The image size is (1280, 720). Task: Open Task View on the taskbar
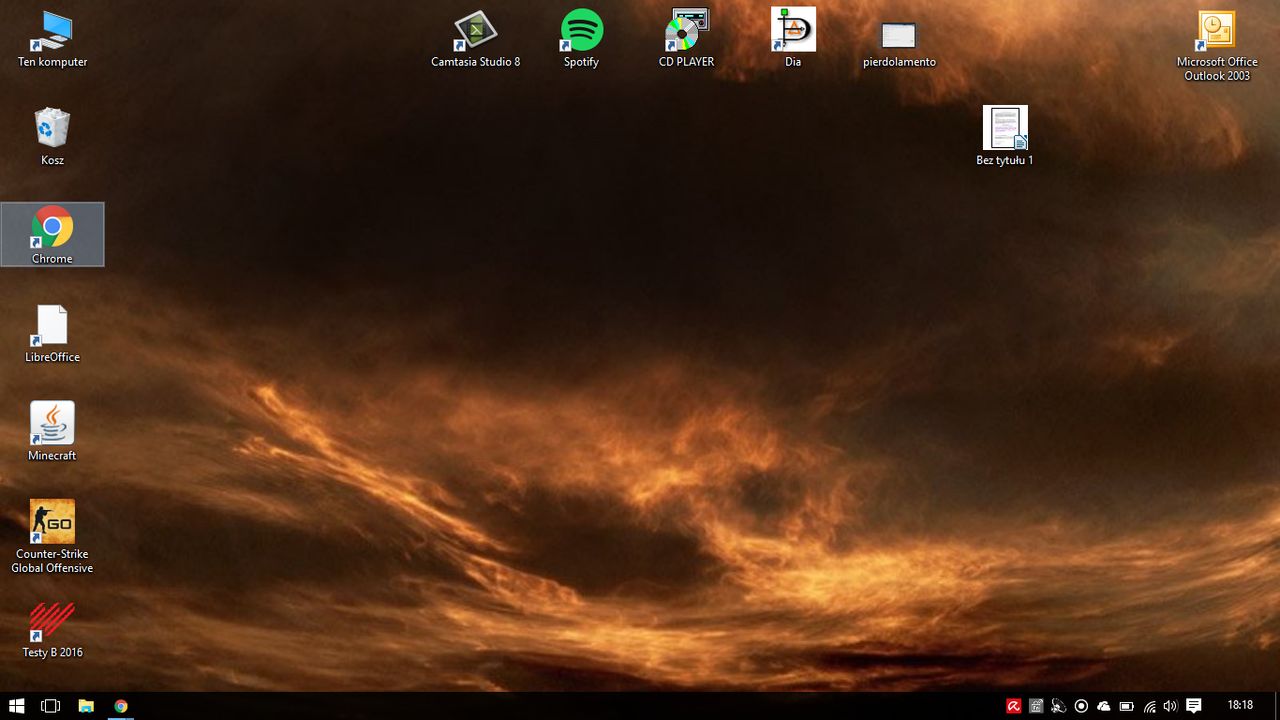coord(50,706)
